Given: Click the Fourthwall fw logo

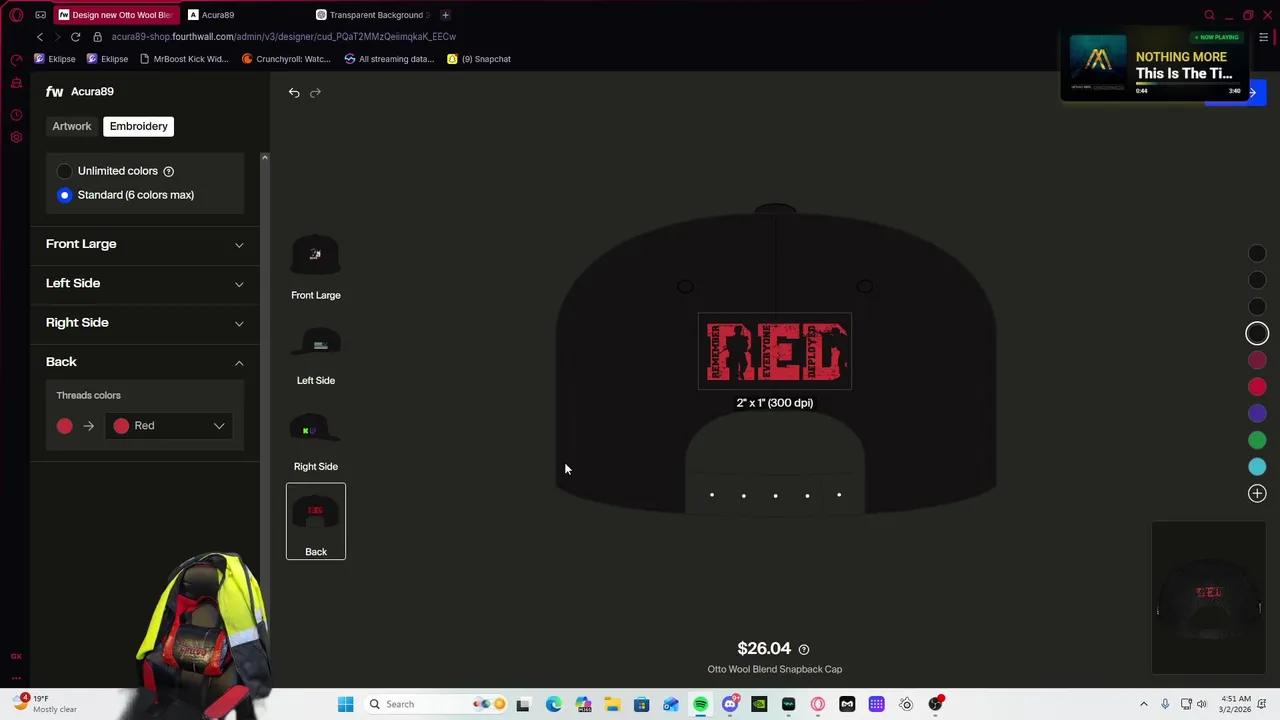Looking at the screenshot, I should tap(54, 91).
